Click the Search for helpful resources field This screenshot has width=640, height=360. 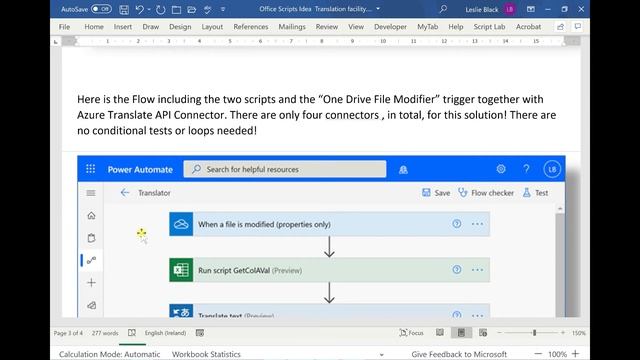coord(285,169)
